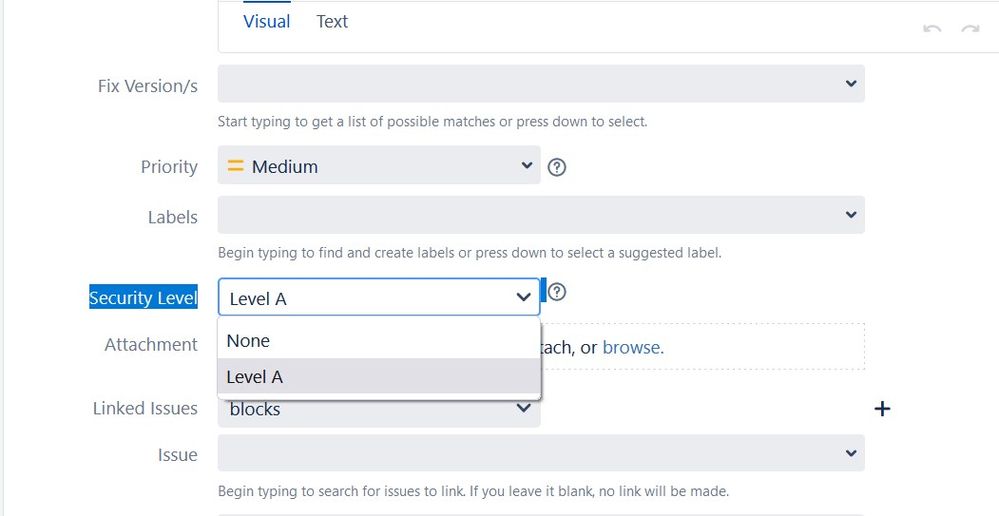The image size is (999, 516).
Task: Click the highlighted Security Level label
Action: pos(143,298)
